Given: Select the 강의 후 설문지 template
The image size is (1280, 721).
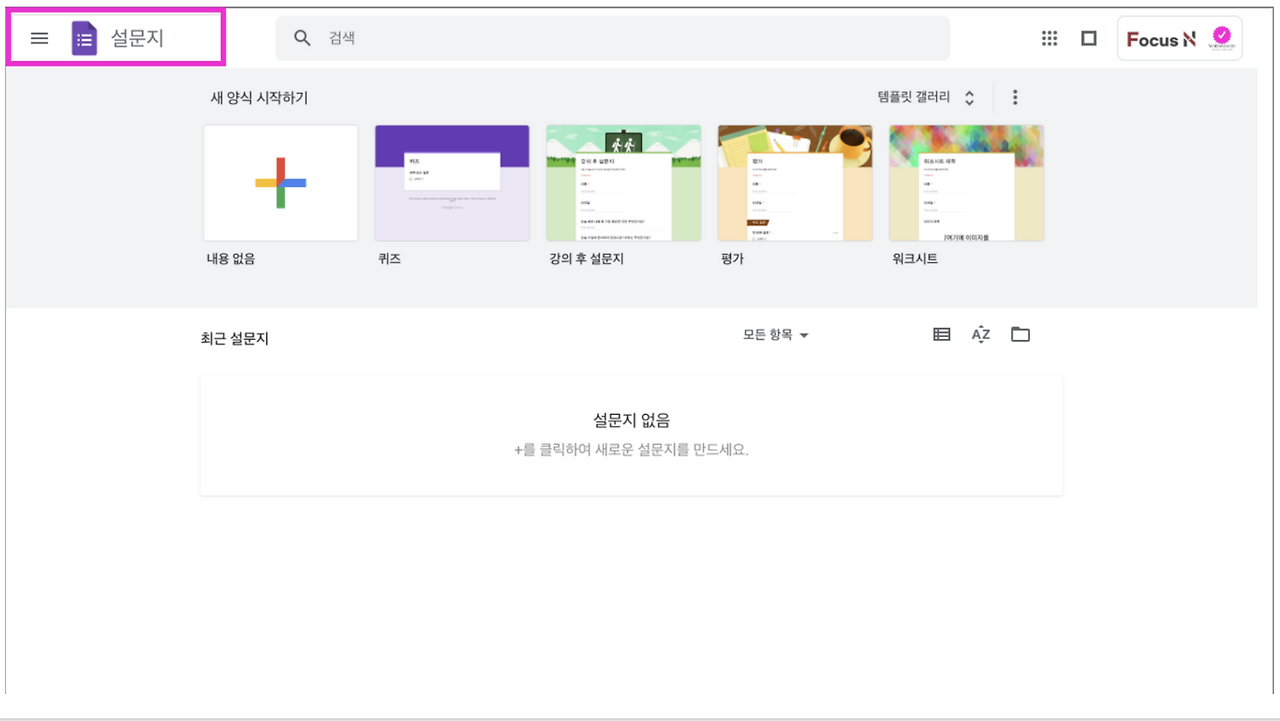Looking at the screenshot, I should tap(623, 182).
